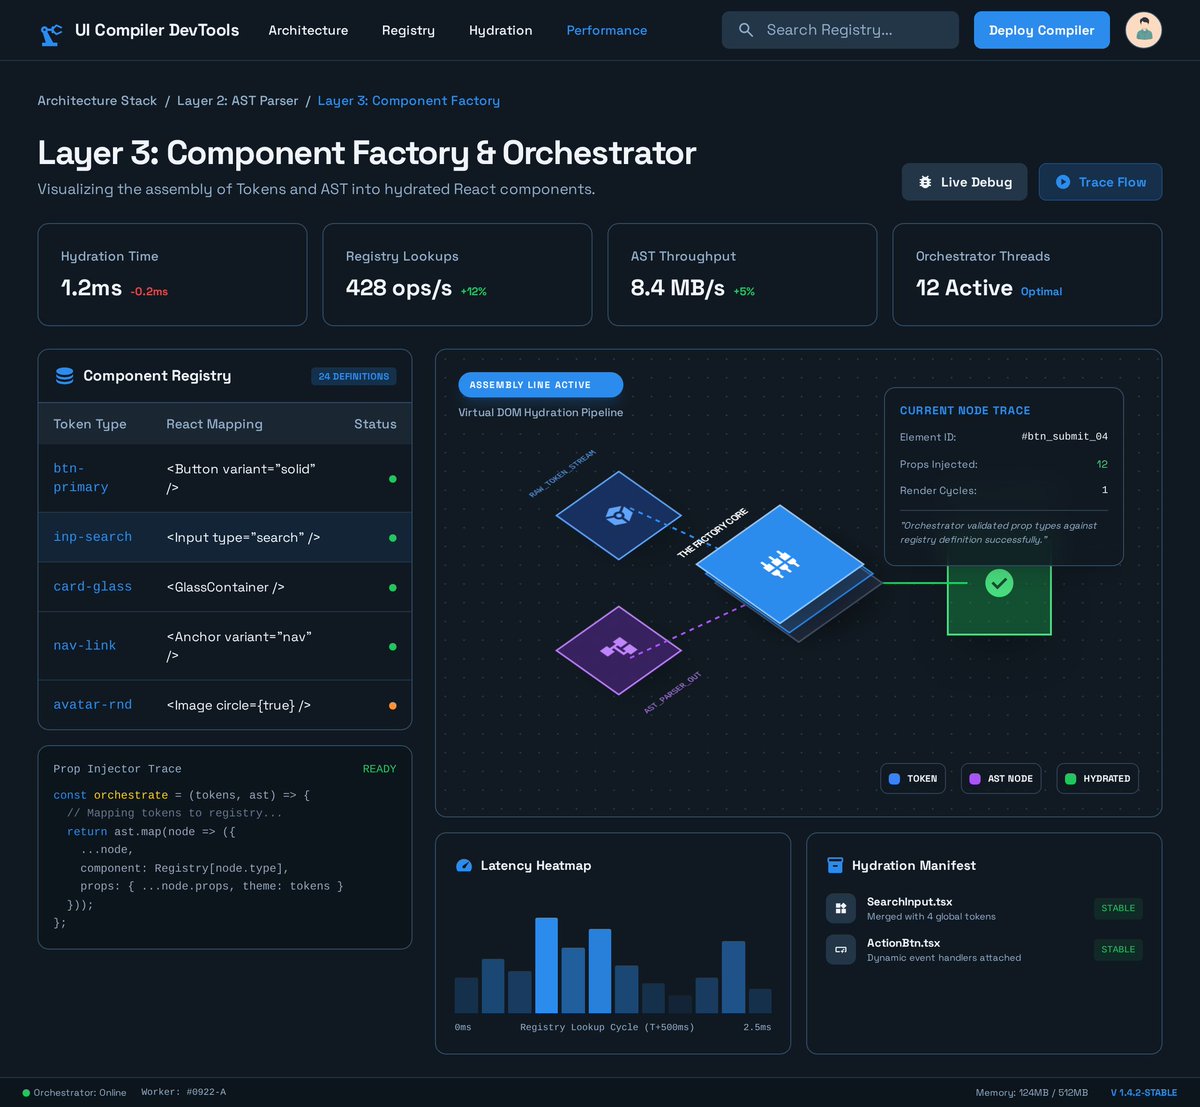Image resolution: width=1200 pixels, height=1107 pixels.
Task: Click the React Mapping column header
Action: [214, 424]
